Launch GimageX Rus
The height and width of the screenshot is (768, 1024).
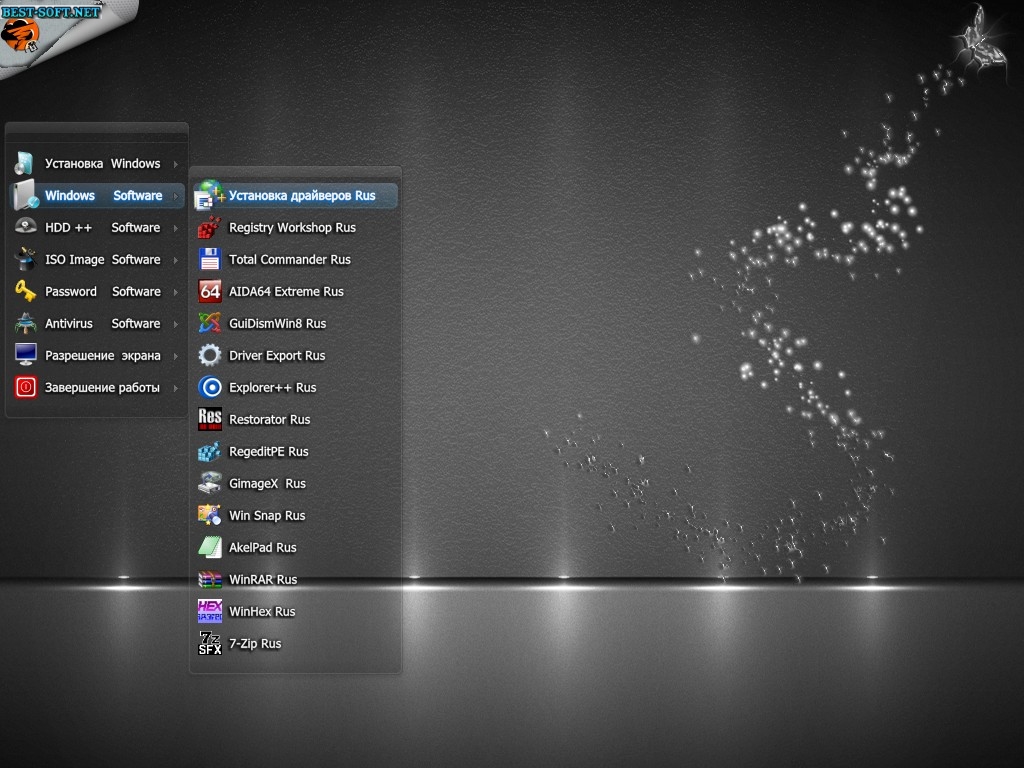(295, 483)
